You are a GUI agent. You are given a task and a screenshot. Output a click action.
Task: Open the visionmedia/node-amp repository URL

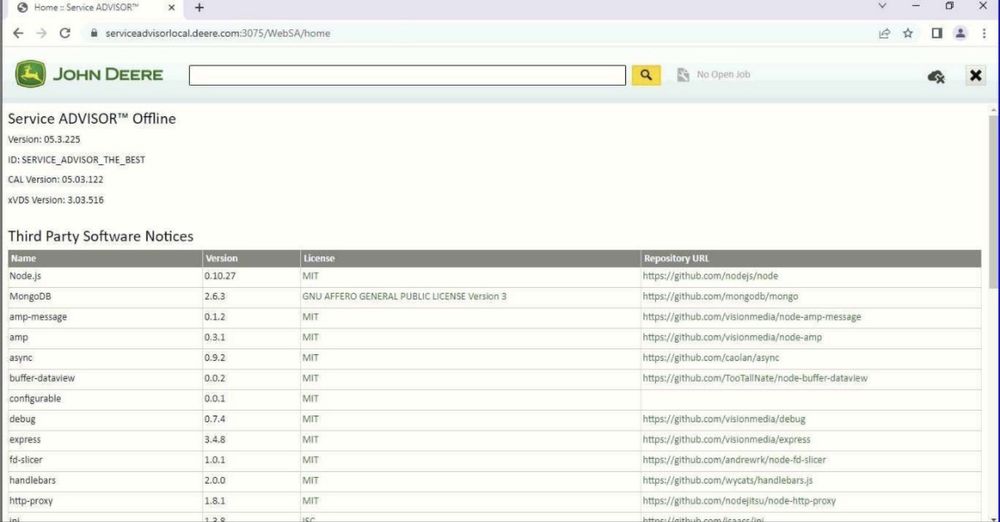coord(732,338)
